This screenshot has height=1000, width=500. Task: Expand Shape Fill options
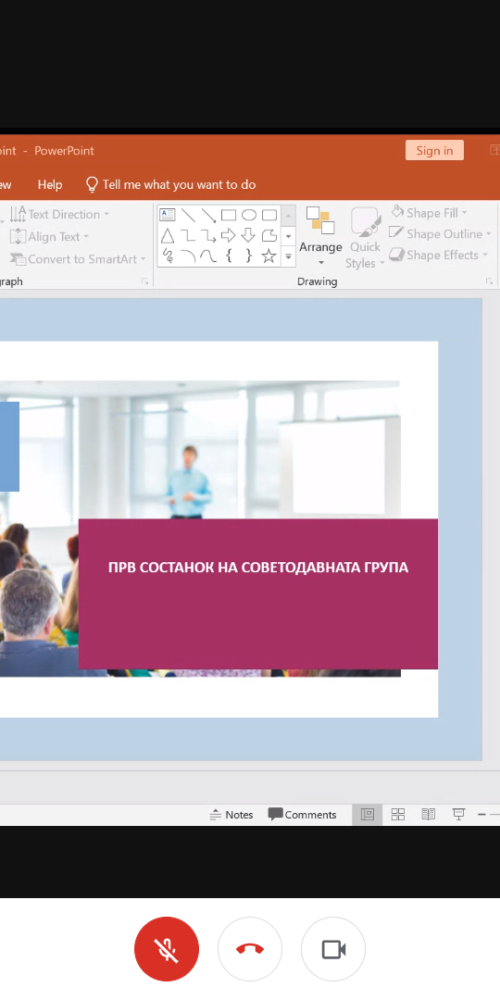point(429,212)
